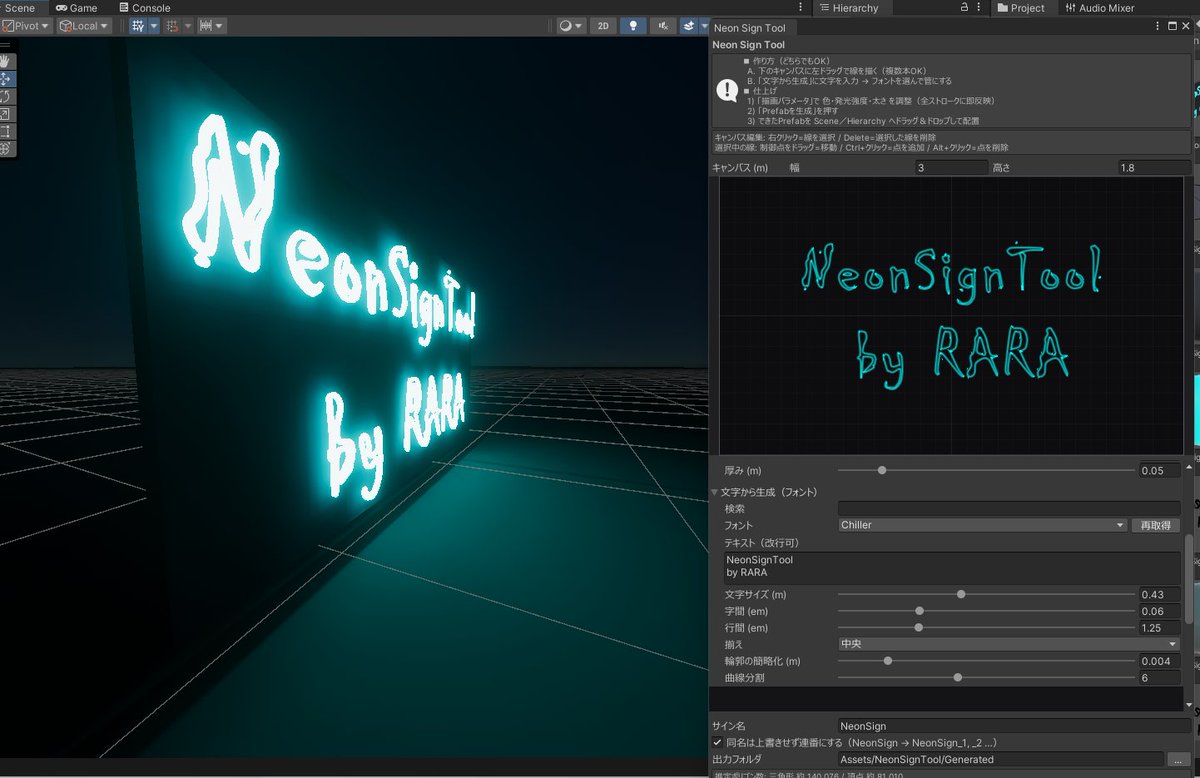
Task: Open Scene view three-dot options menu
Action: (x=798, y=8)
